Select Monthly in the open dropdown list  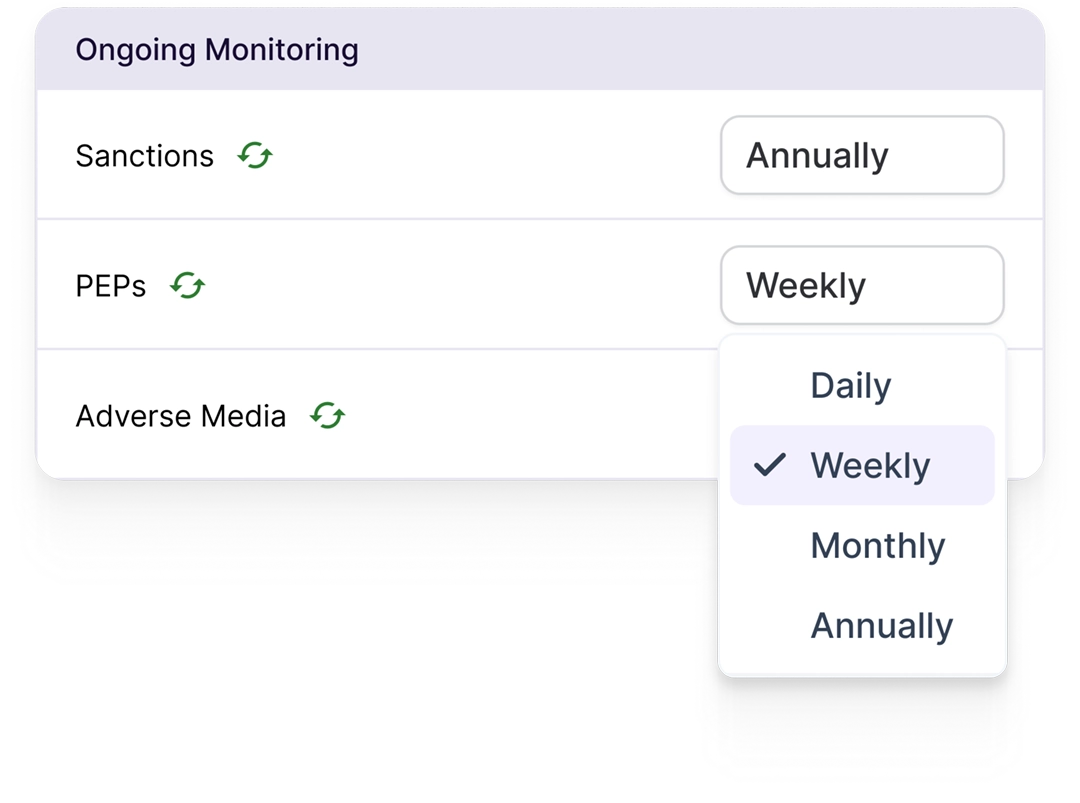877,546
